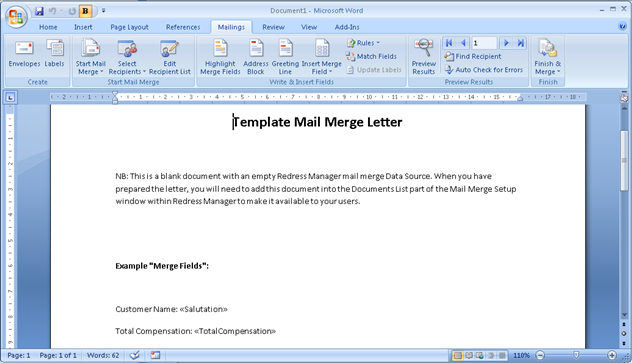Toggle ruler view button above scrollbar
632x363 pixels.
coord(624,98)
